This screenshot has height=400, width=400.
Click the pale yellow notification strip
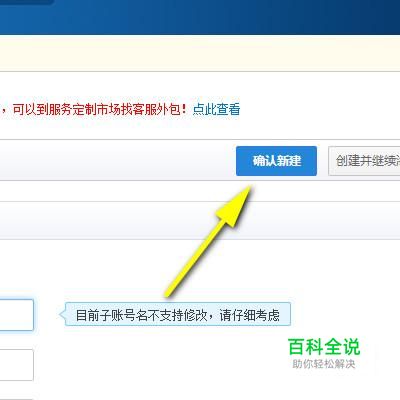coord(200,53)
